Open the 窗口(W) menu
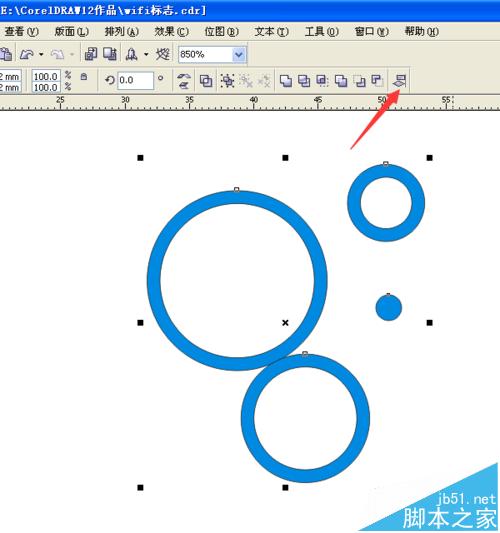The width and height of the screenshot is (500, 533). [372, 32]
